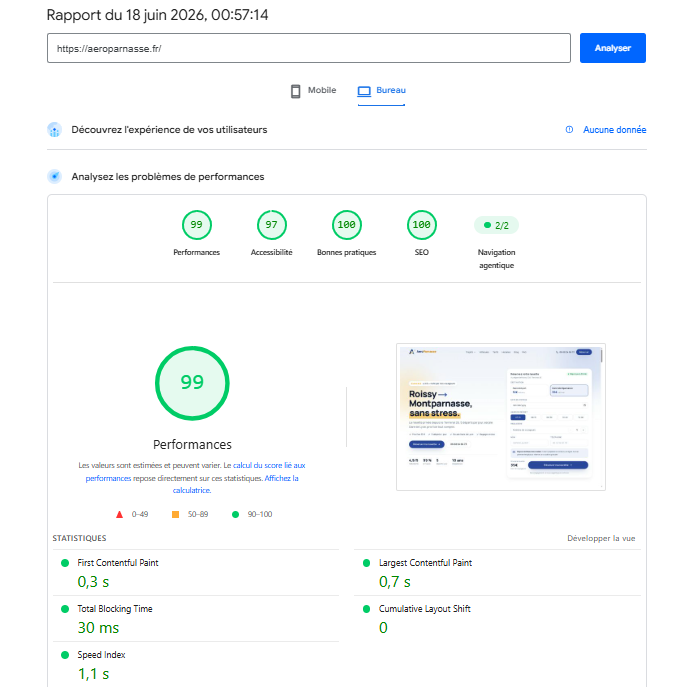Click the Accessibilité label
698x687 pixels.
point(272,252)
